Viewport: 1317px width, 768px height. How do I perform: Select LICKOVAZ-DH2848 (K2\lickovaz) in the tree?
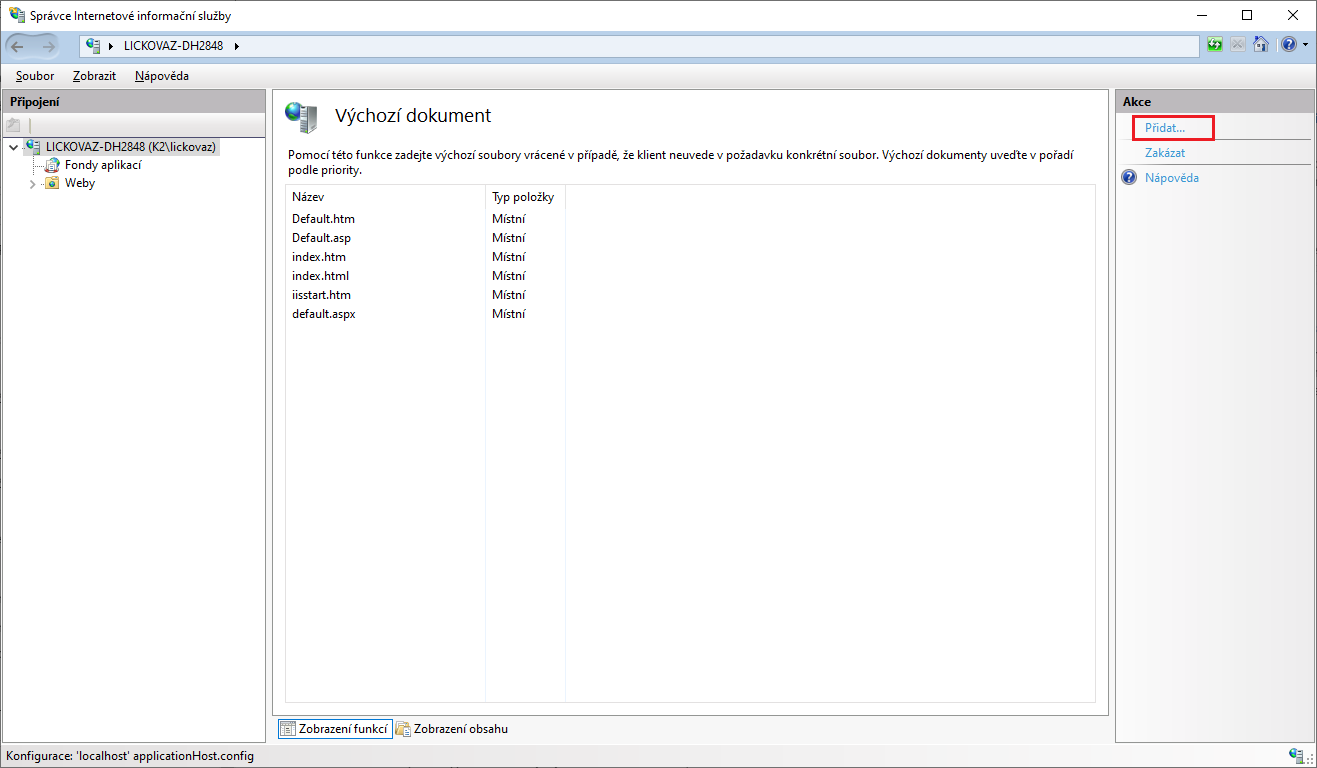(x=131, y=147)
